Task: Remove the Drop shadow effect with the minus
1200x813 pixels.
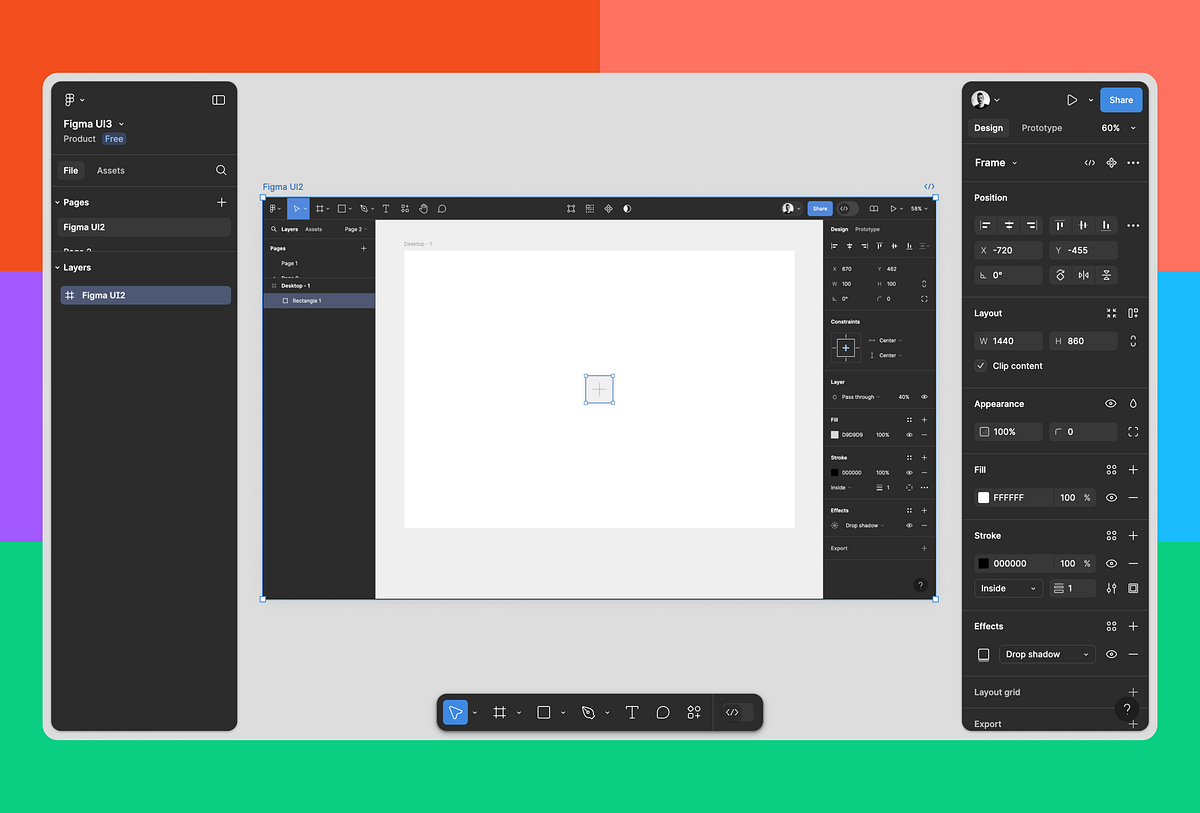Action: [1133, 654]
